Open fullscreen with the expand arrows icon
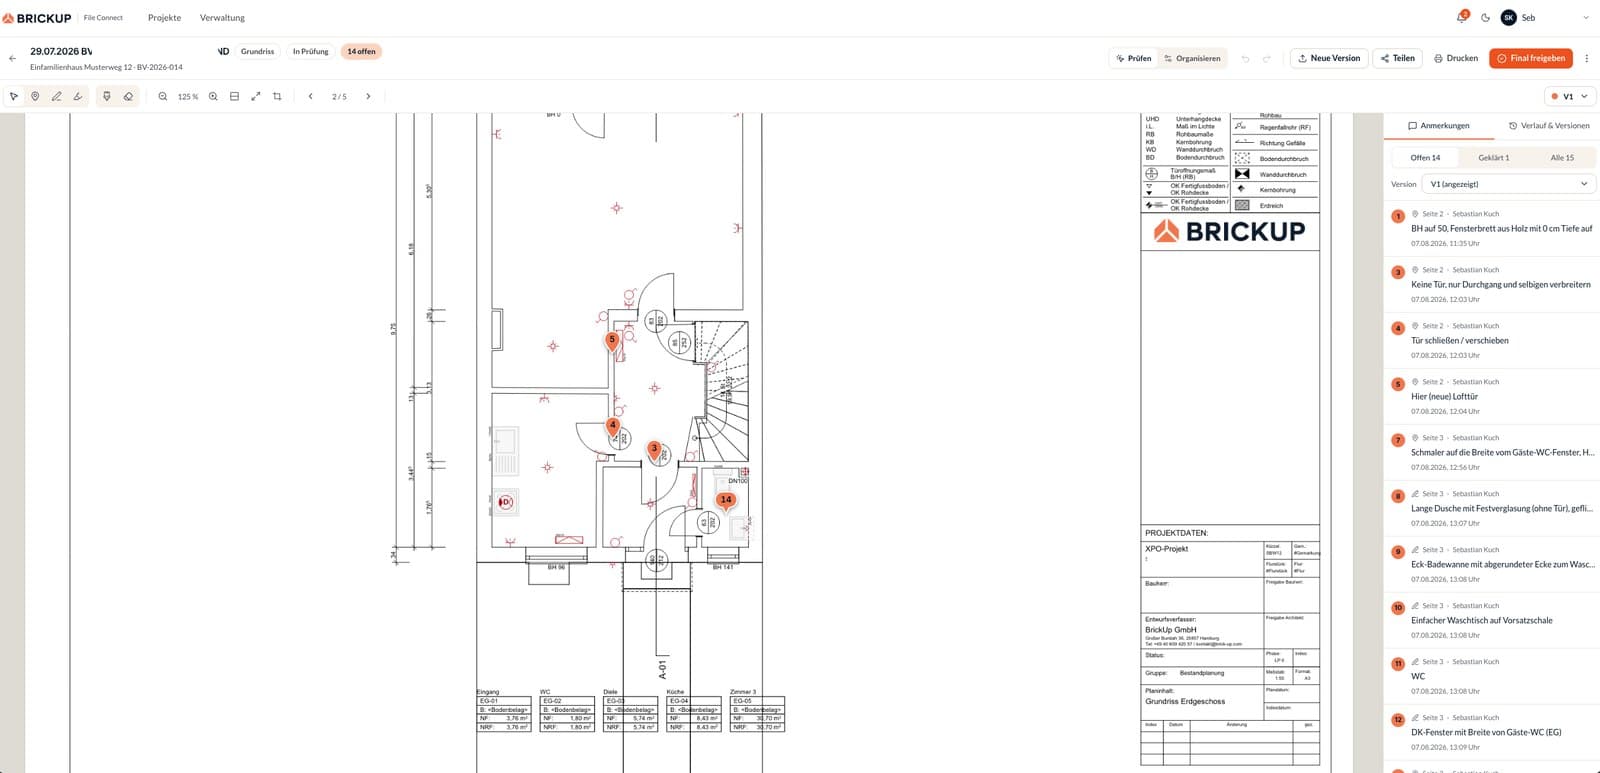This screenshot has height=773, width=1600. 256,96
